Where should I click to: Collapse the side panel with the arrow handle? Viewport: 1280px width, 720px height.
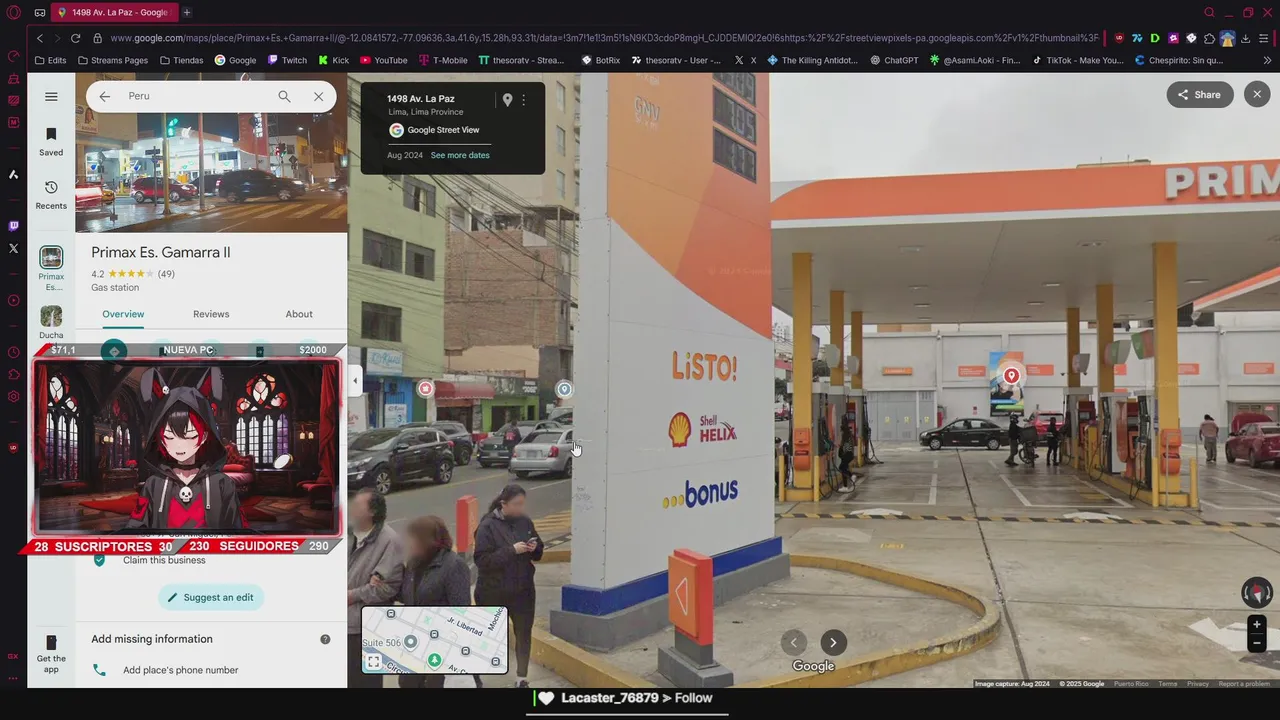point(355,381)
